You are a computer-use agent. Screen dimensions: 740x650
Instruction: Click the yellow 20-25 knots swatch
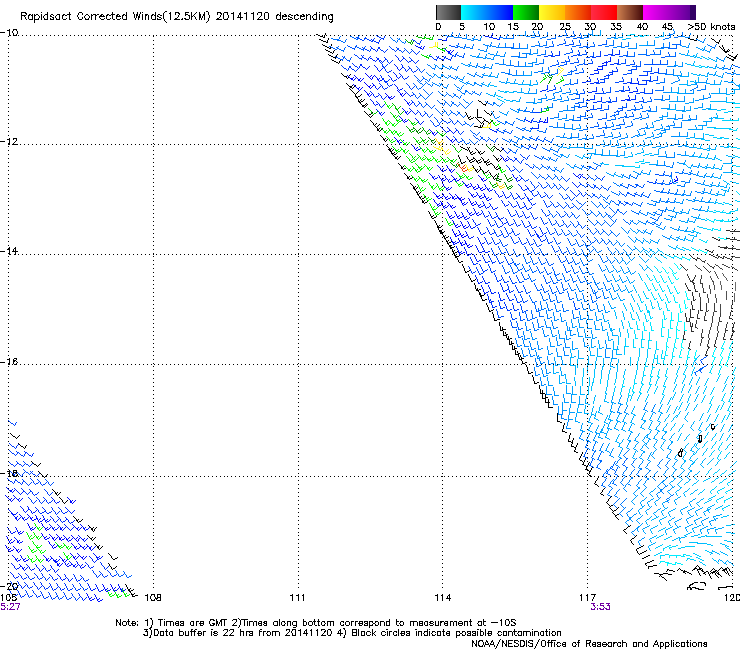coord(552,12)
